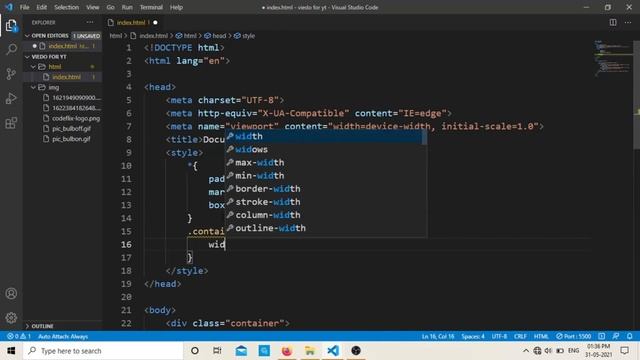Open OBS icon on taskbar

click(356, 351)
